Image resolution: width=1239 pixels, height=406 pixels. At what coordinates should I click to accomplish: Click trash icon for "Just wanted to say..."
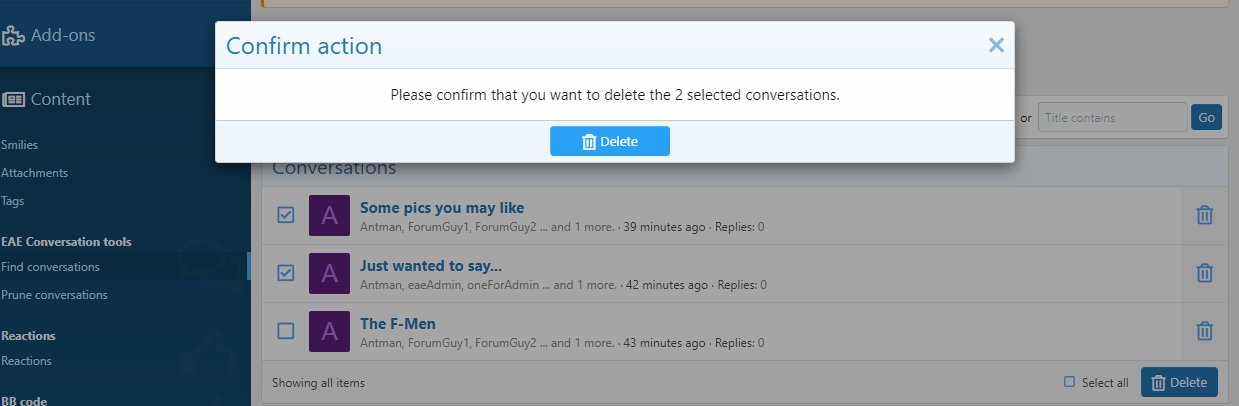coord(1205,272)
